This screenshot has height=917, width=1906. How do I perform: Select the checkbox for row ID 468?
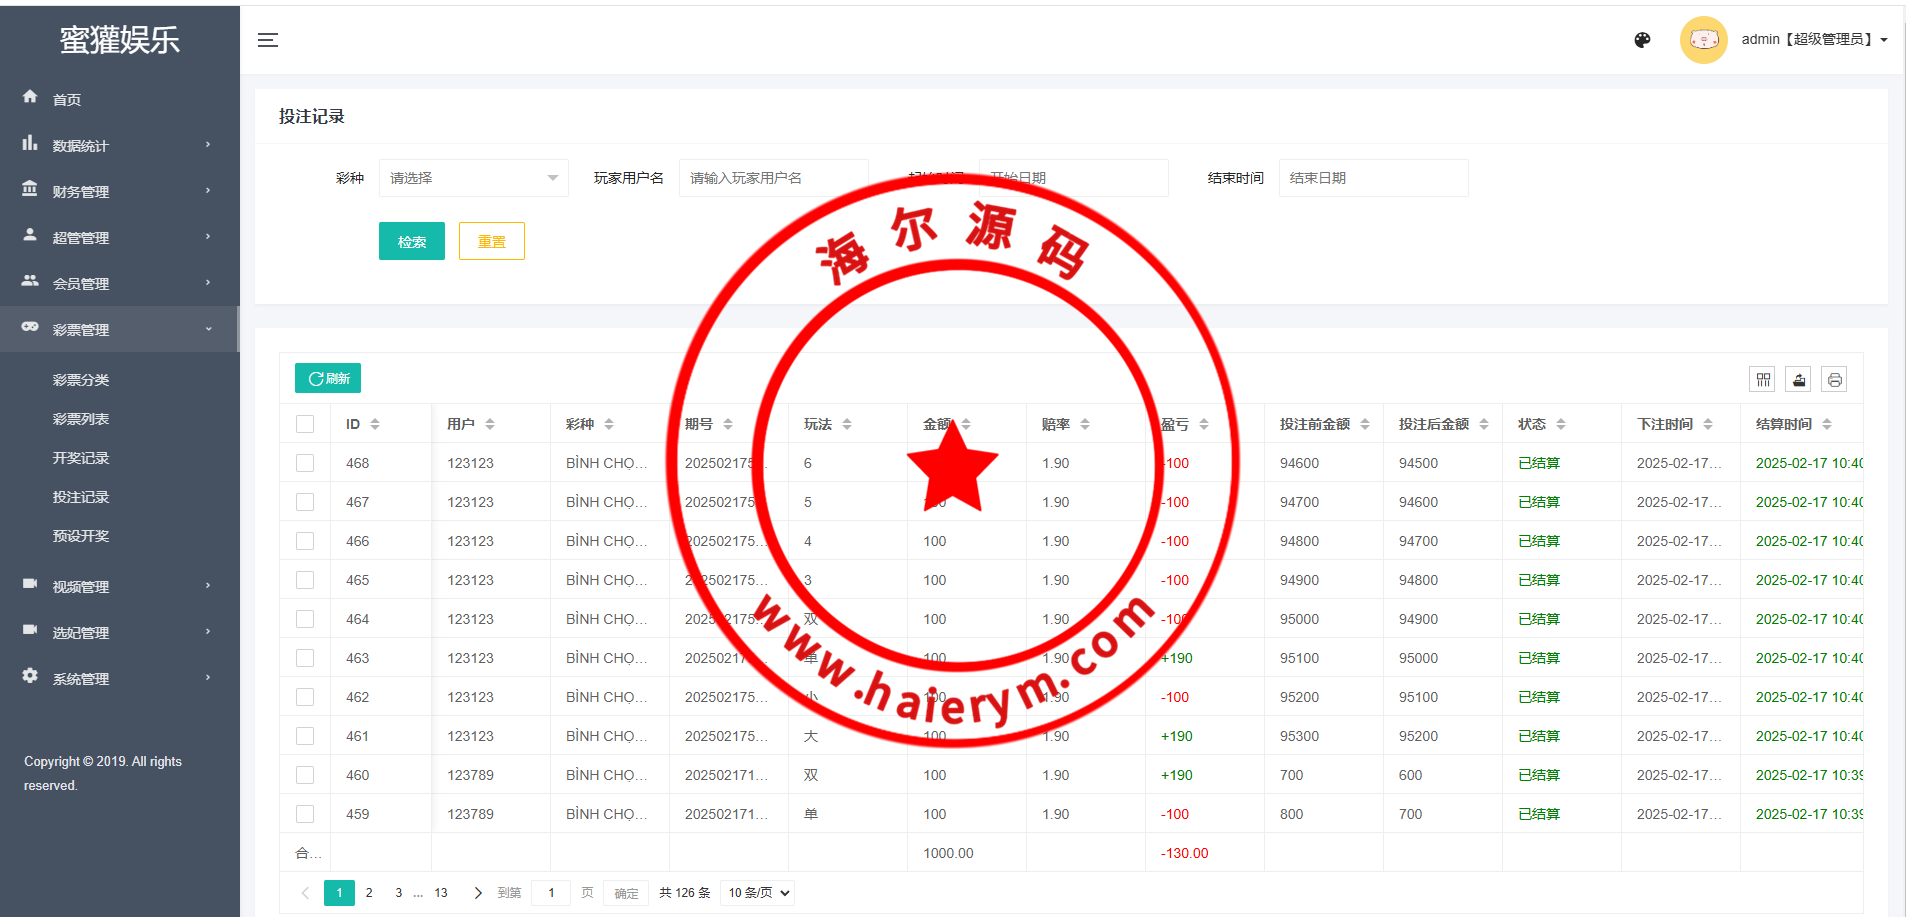[305, 463]
